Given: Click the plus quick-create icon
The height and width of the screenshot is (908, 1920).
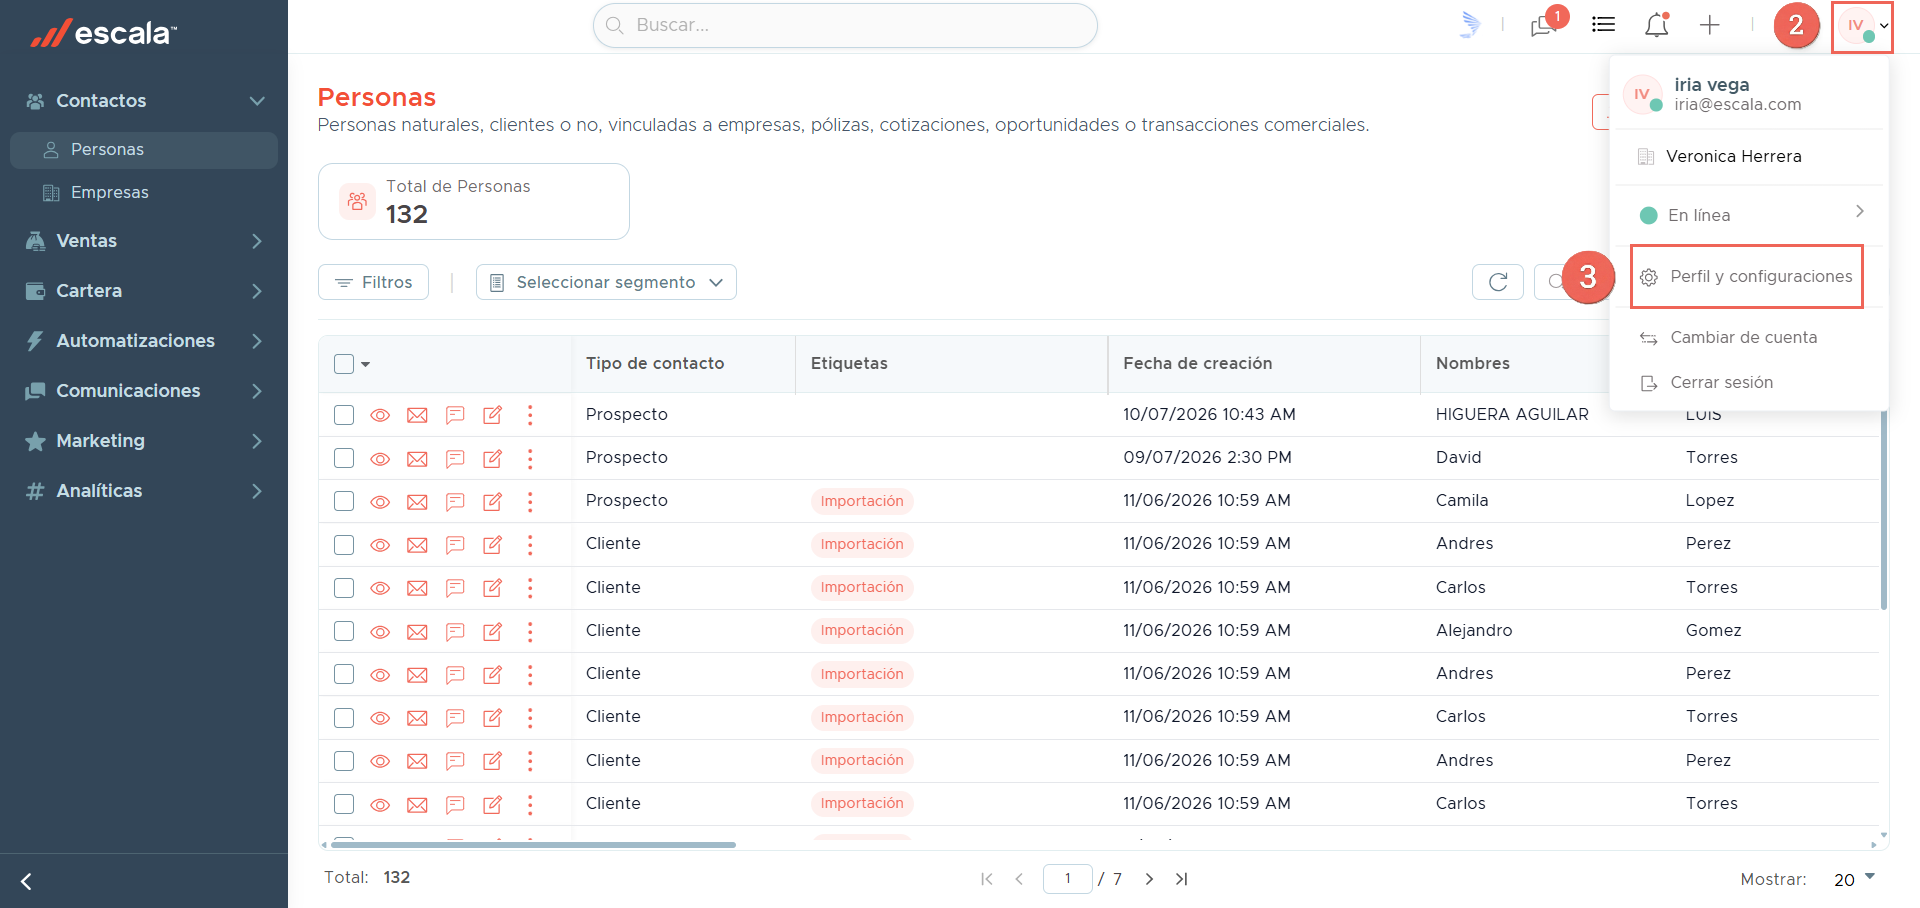Looking at the screenshot, I should coord(1709,25).
